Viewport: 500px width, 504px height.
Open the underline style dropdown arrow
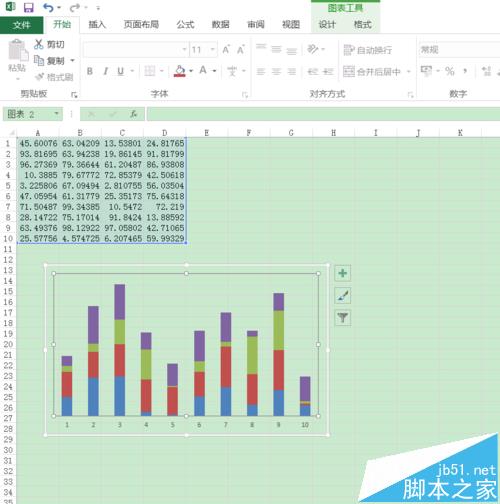click(x=132, y=71)
